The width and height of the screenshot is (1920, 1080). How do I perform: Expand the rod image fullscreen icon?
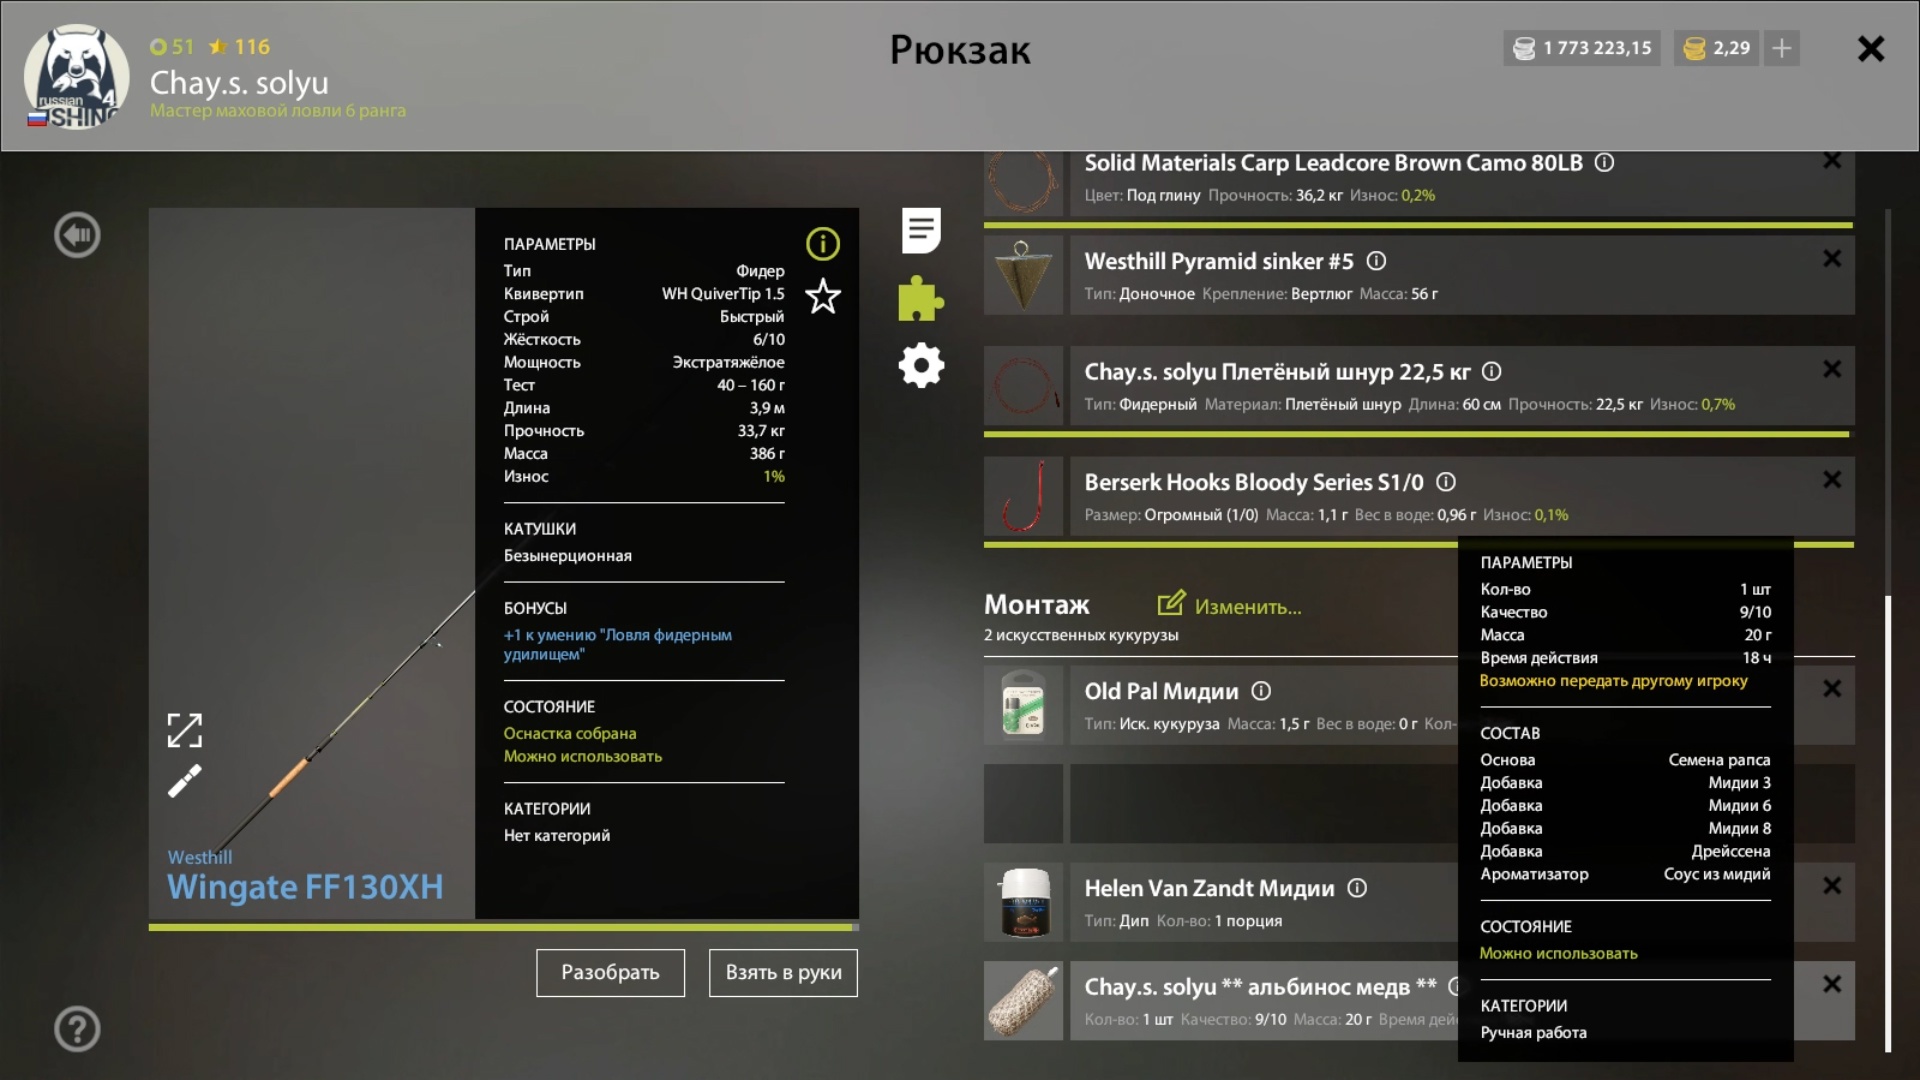(185, 730)
